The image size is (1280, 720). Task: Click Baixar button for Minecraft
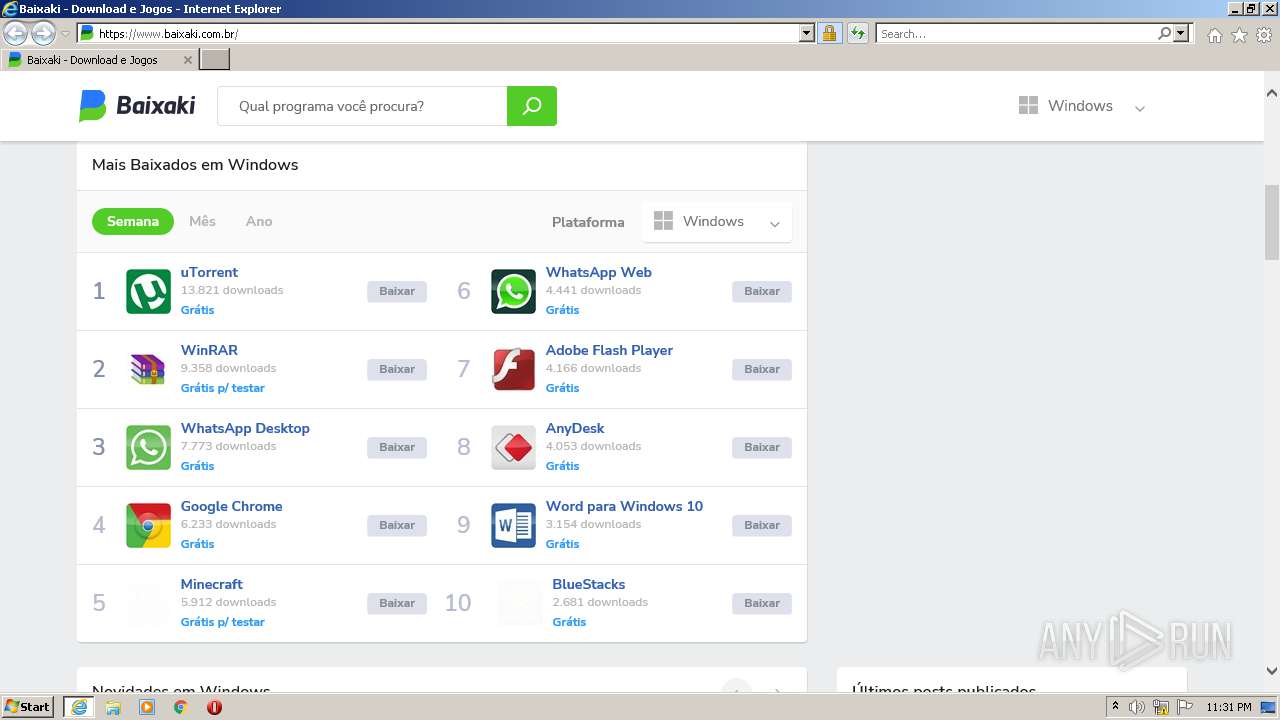397,603
